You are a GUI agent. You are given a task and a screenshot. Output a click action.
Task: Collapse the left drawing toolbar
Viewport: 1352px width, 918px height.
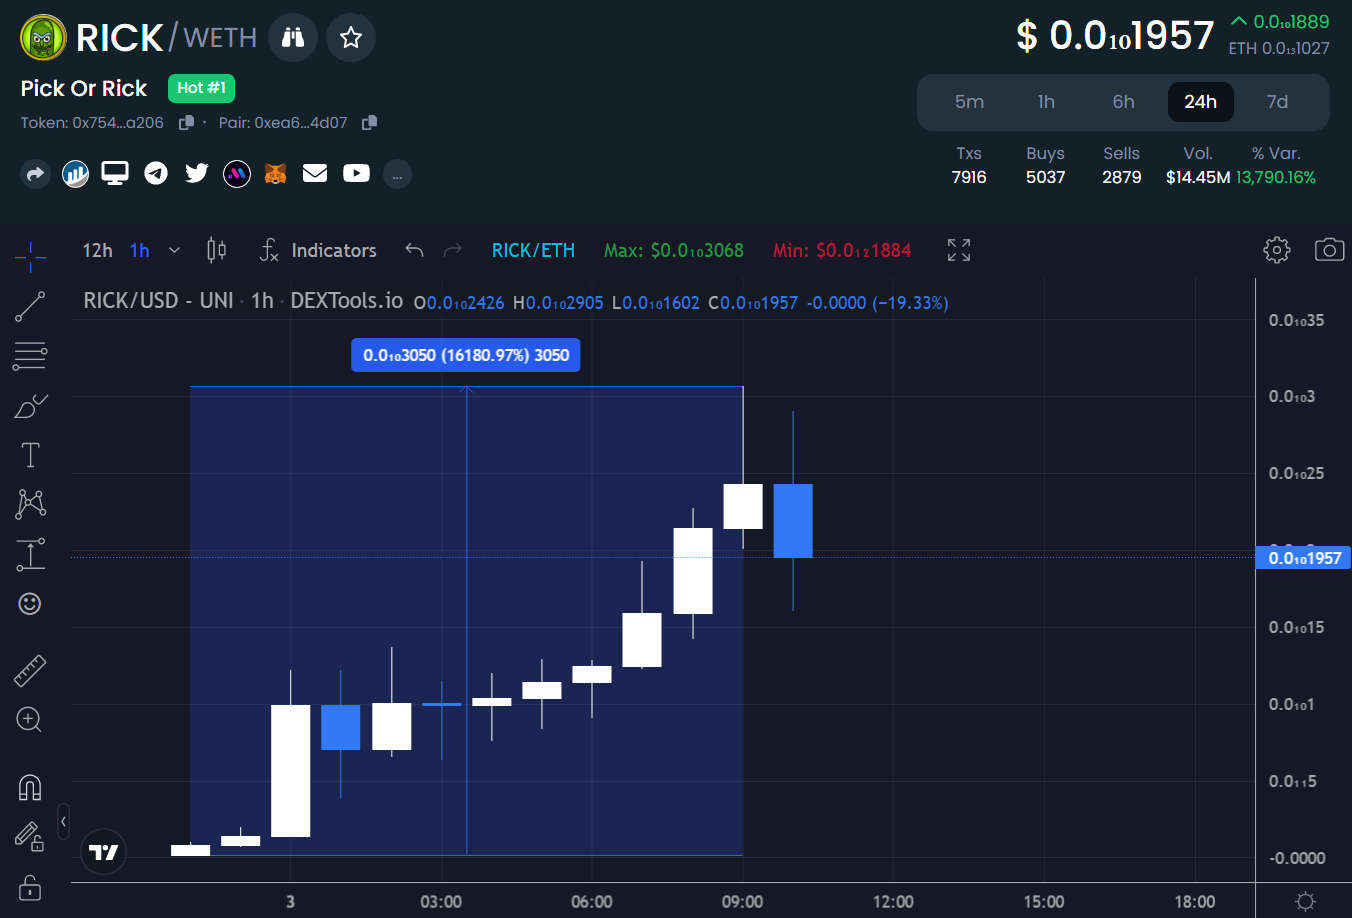(x=63, y=821)
